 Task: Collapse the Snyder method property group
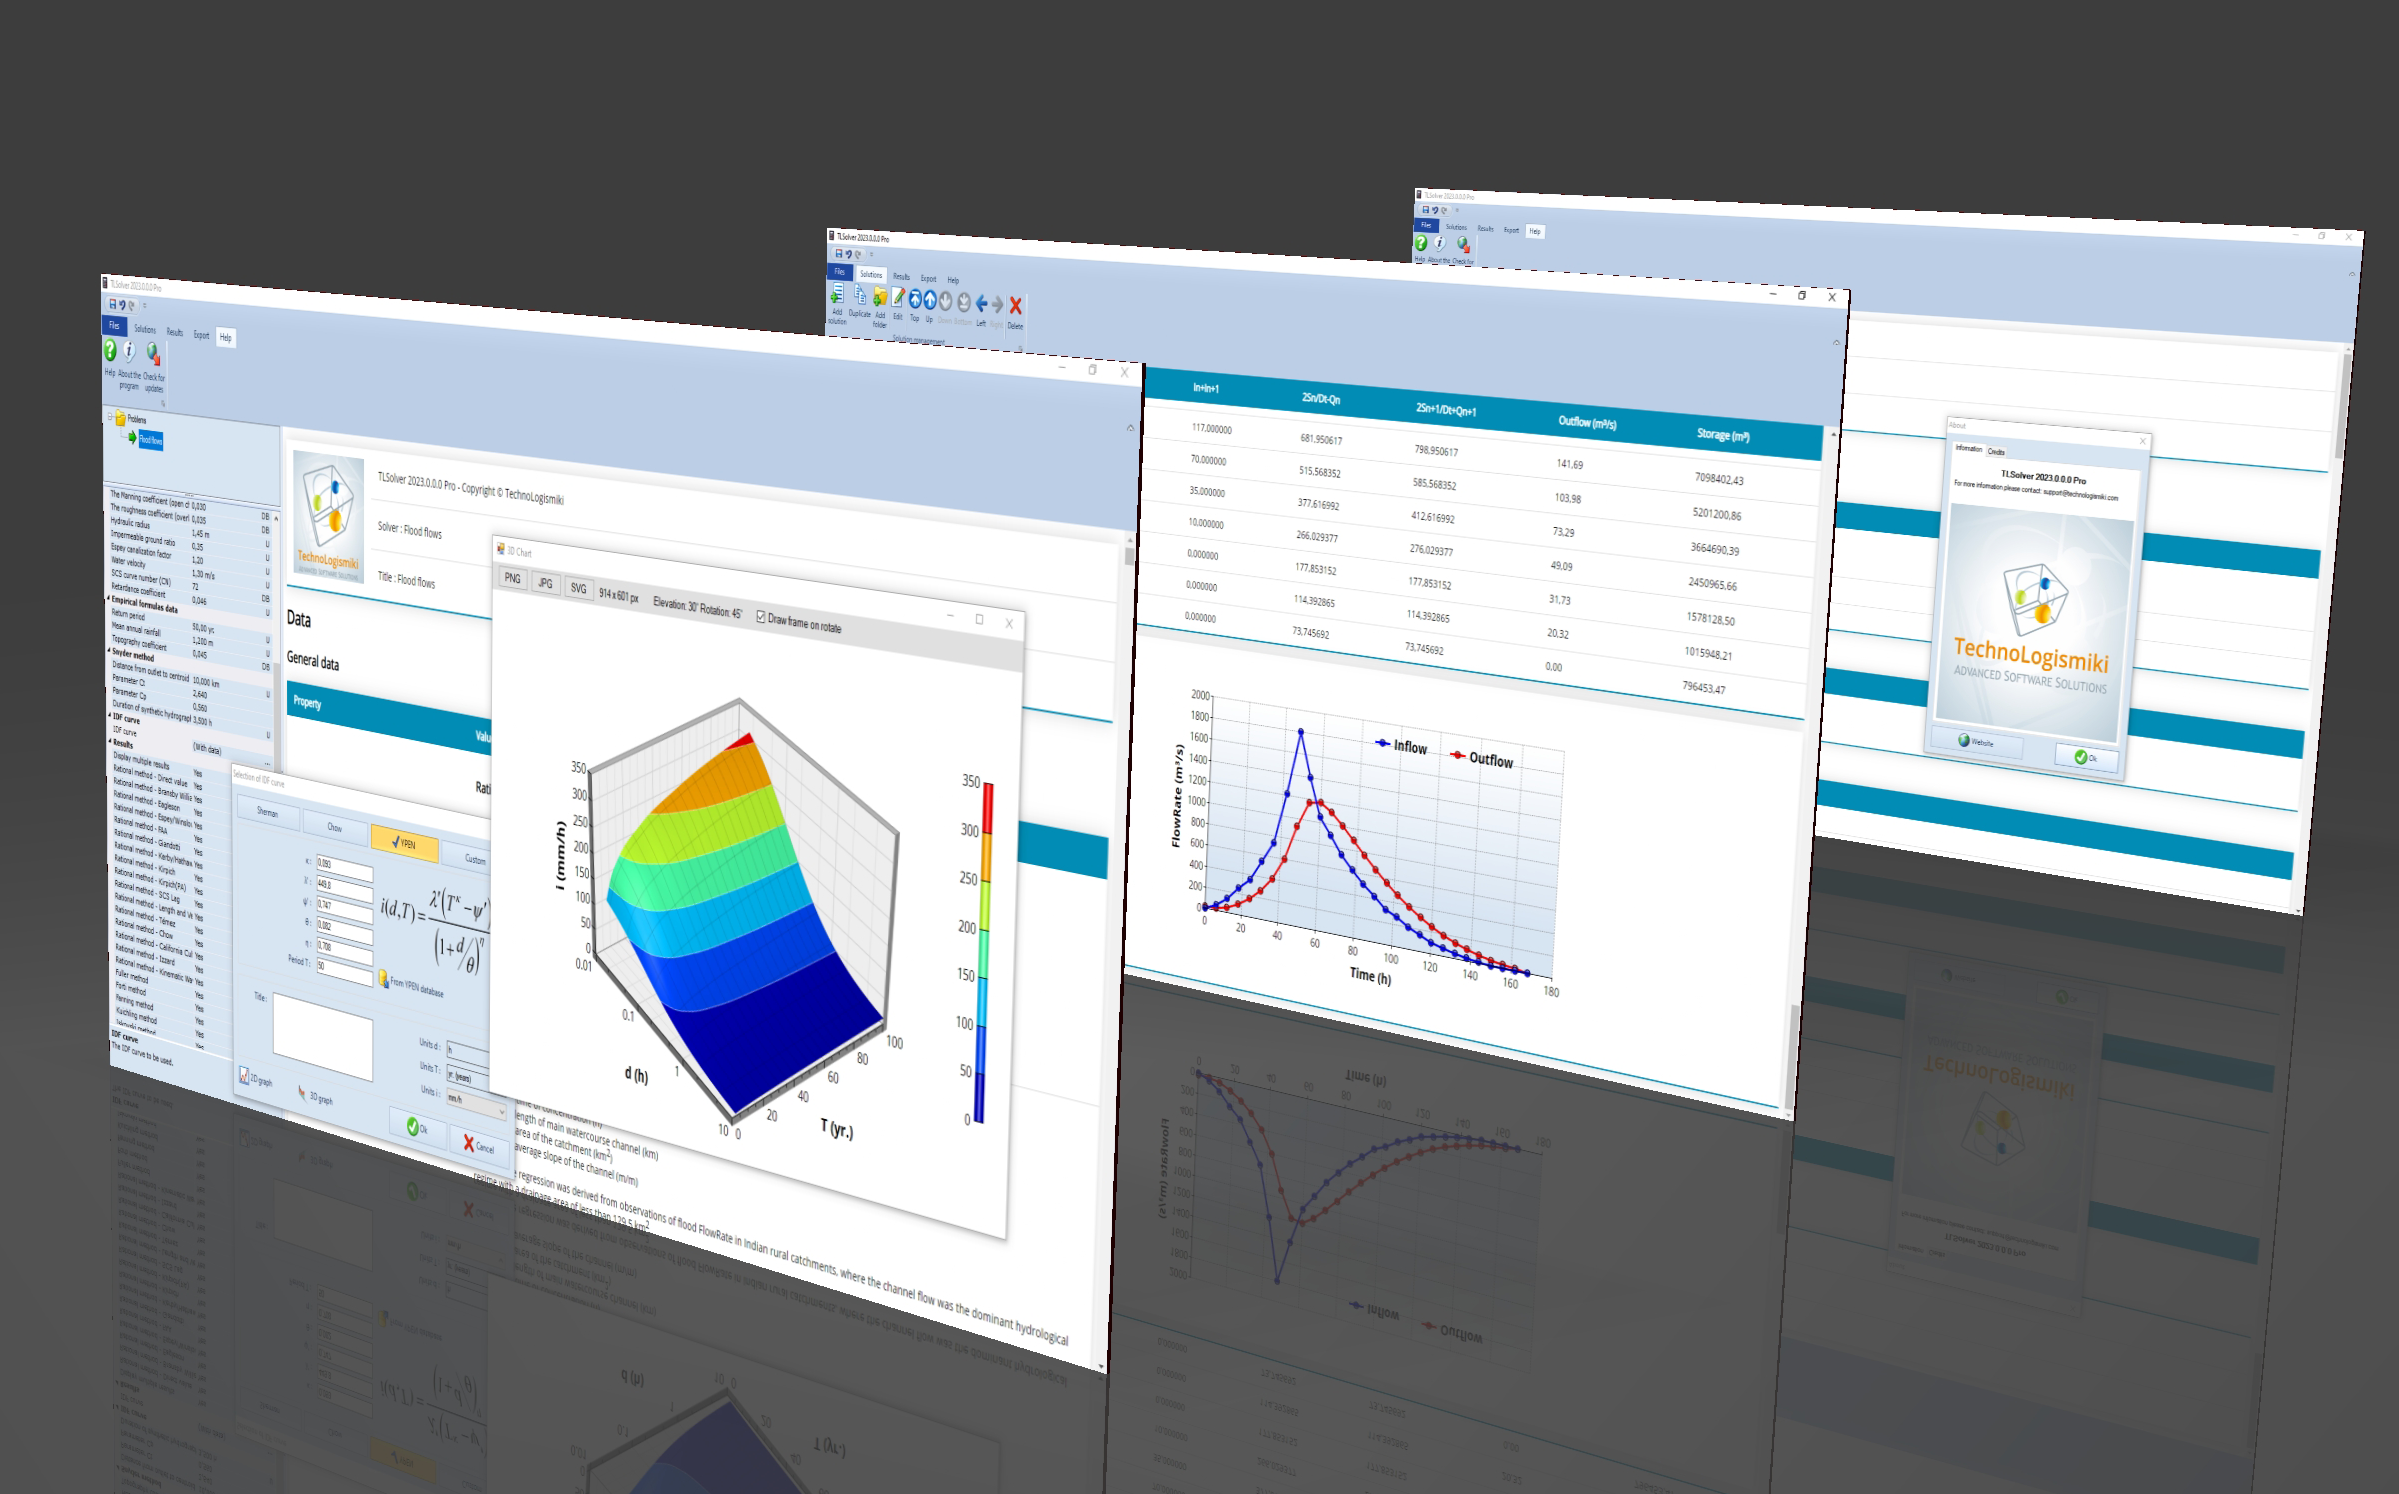point(111,652)
